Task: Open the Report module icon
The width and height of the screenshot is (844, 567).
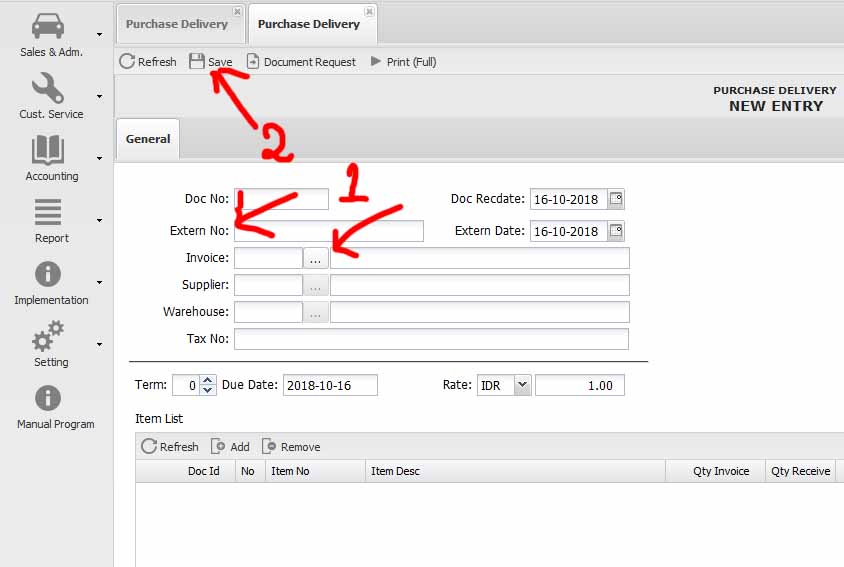Action: (48, 213)
